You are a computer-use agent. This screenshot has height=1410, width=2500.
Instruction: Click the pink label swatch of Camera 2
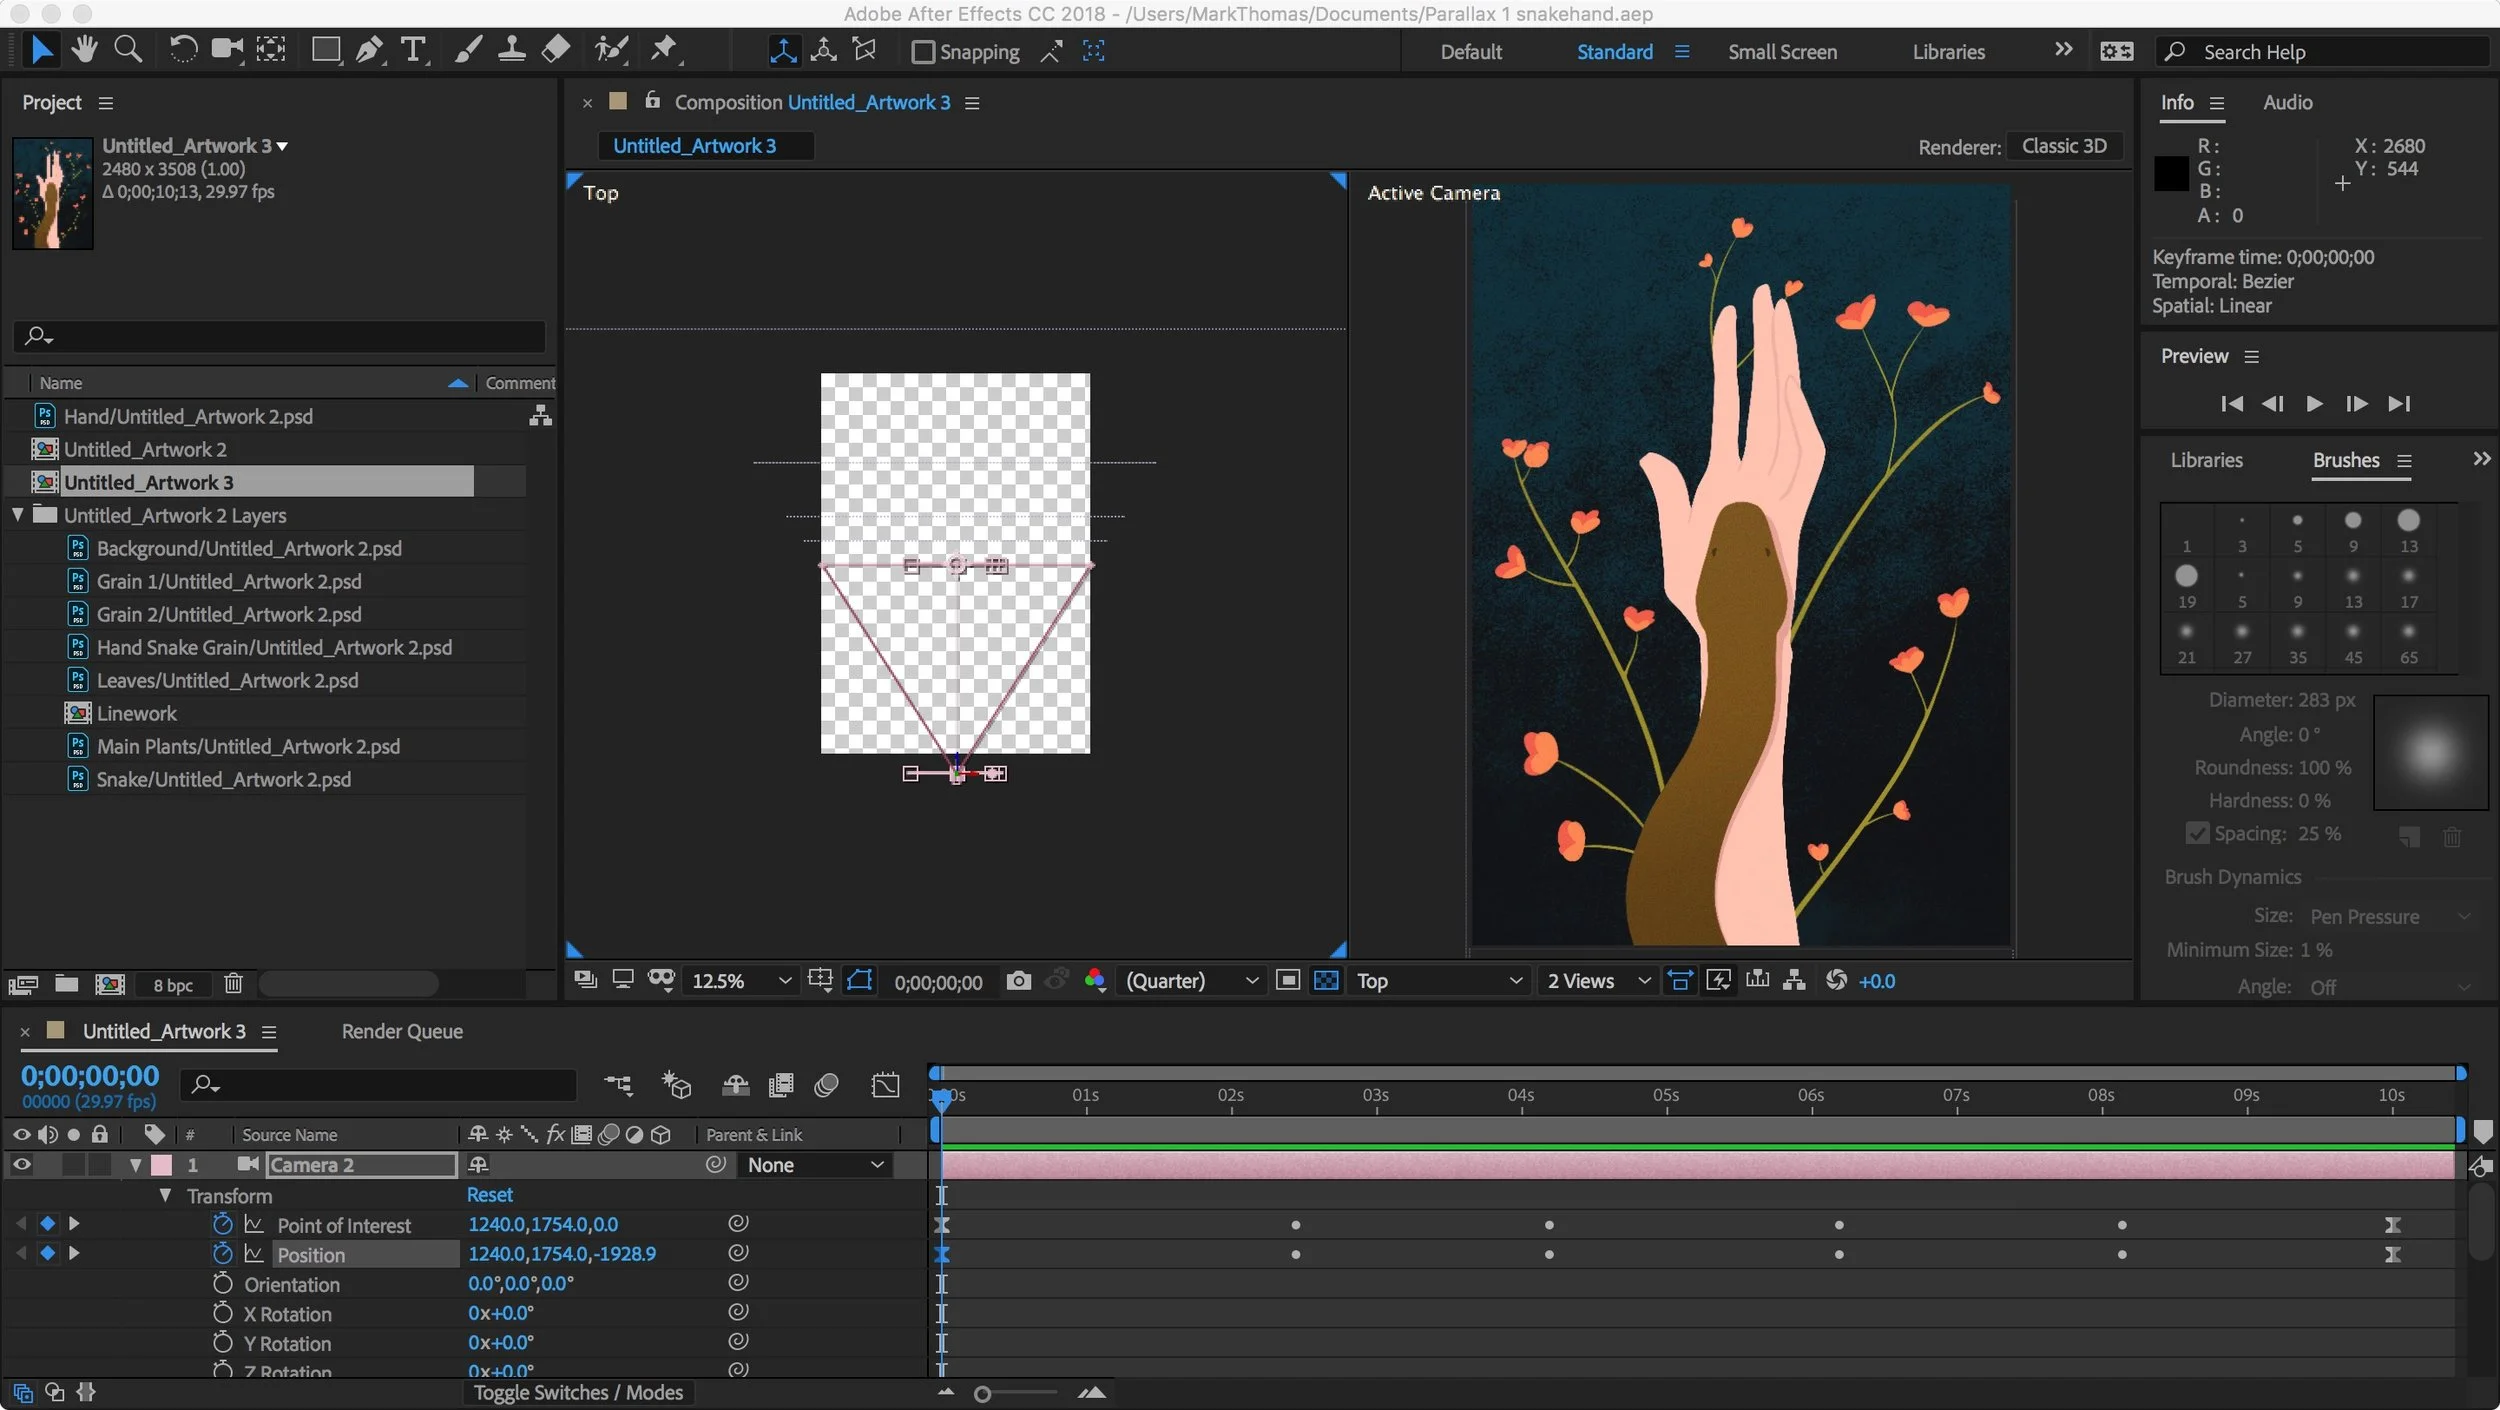click(x=161, y=1165)
